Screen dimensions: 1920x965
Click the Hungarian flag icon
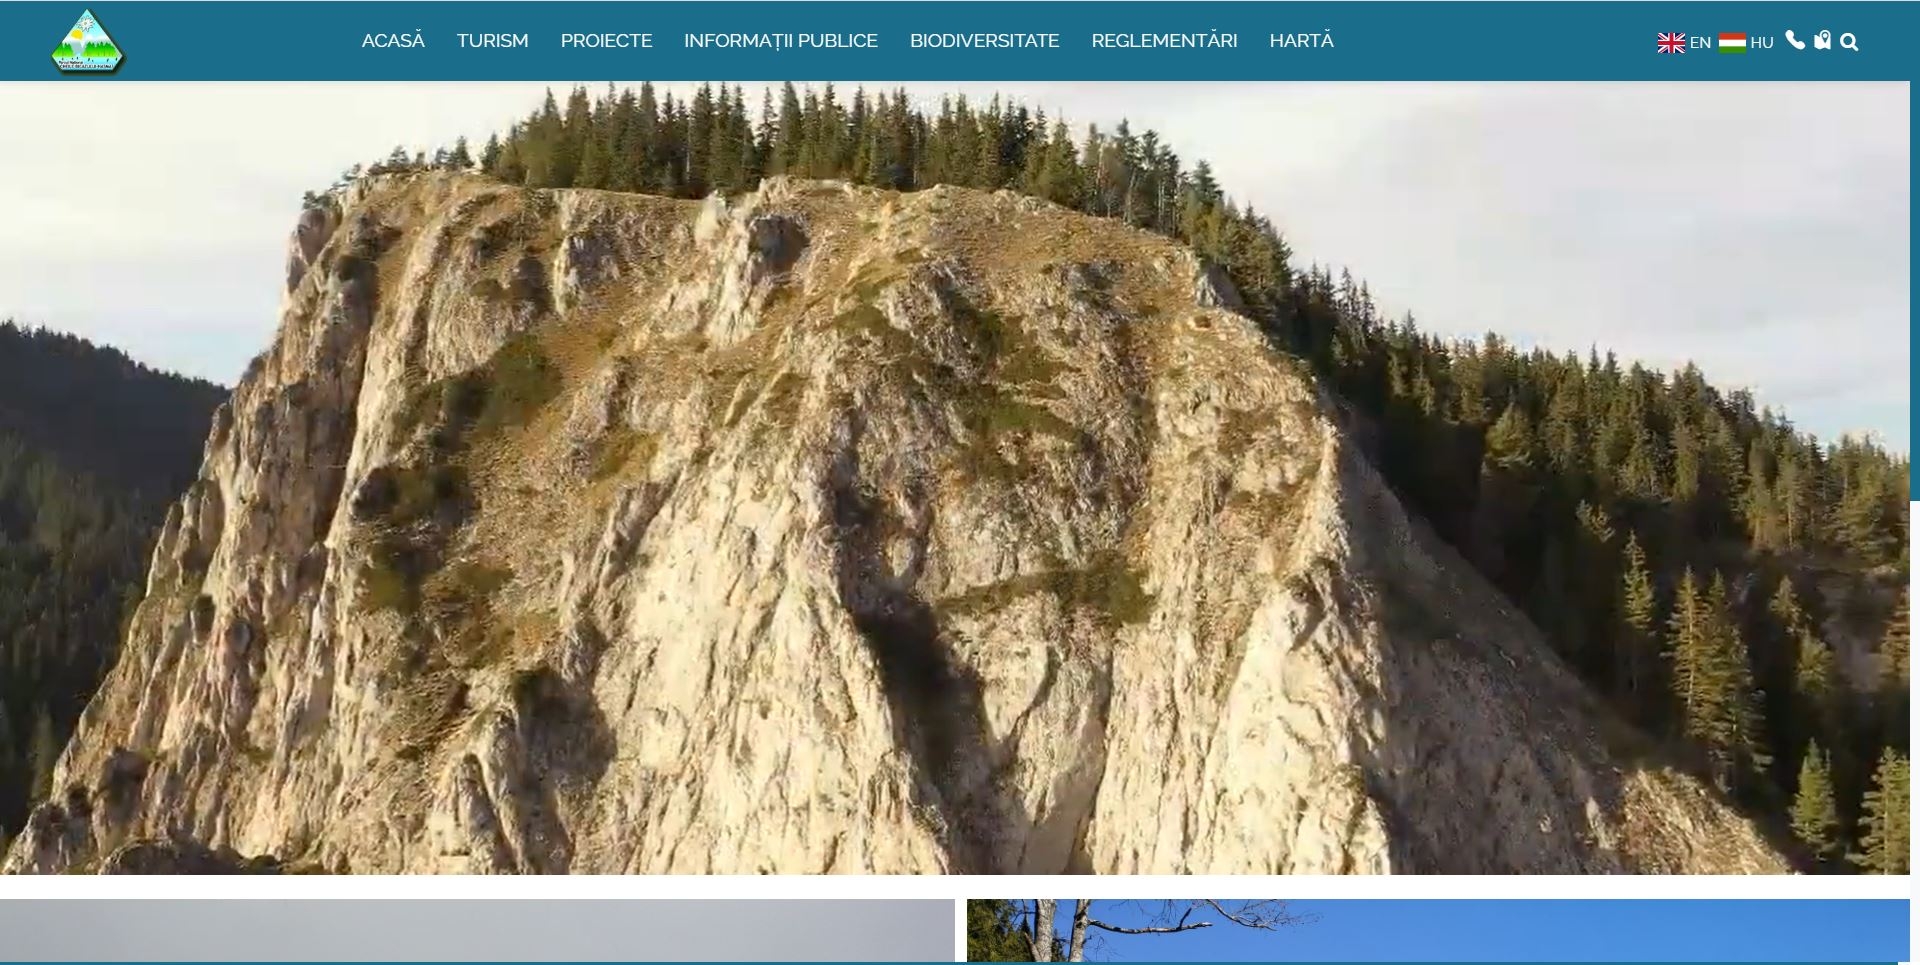coord(1732,42)
